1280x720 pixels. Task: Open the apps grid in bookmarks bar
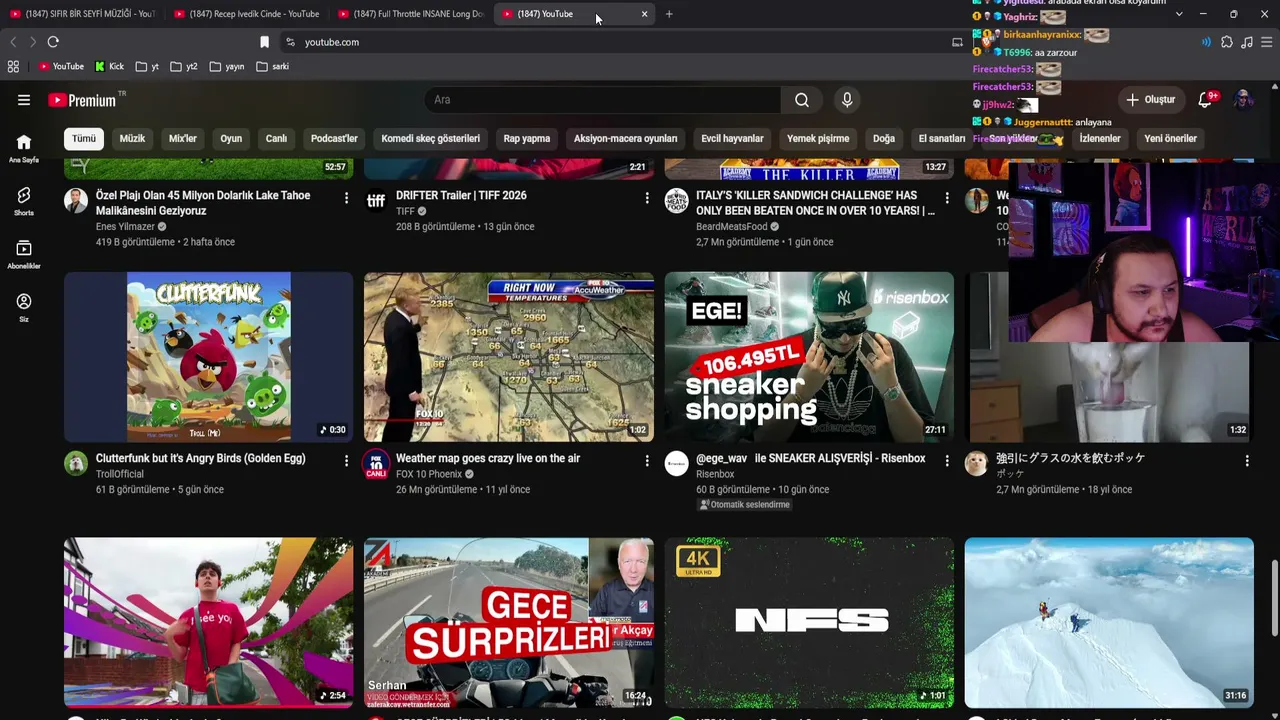click(13, 67)
